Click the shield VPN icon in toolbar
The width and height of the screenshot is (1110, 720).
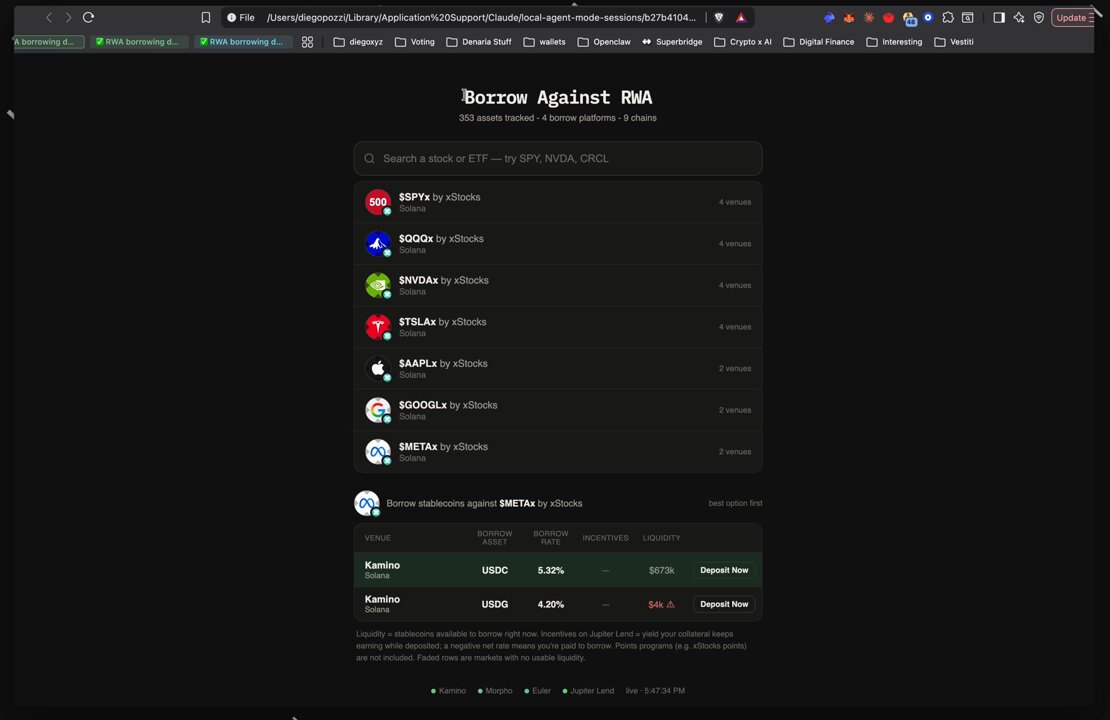click(x=1039, y=18)
